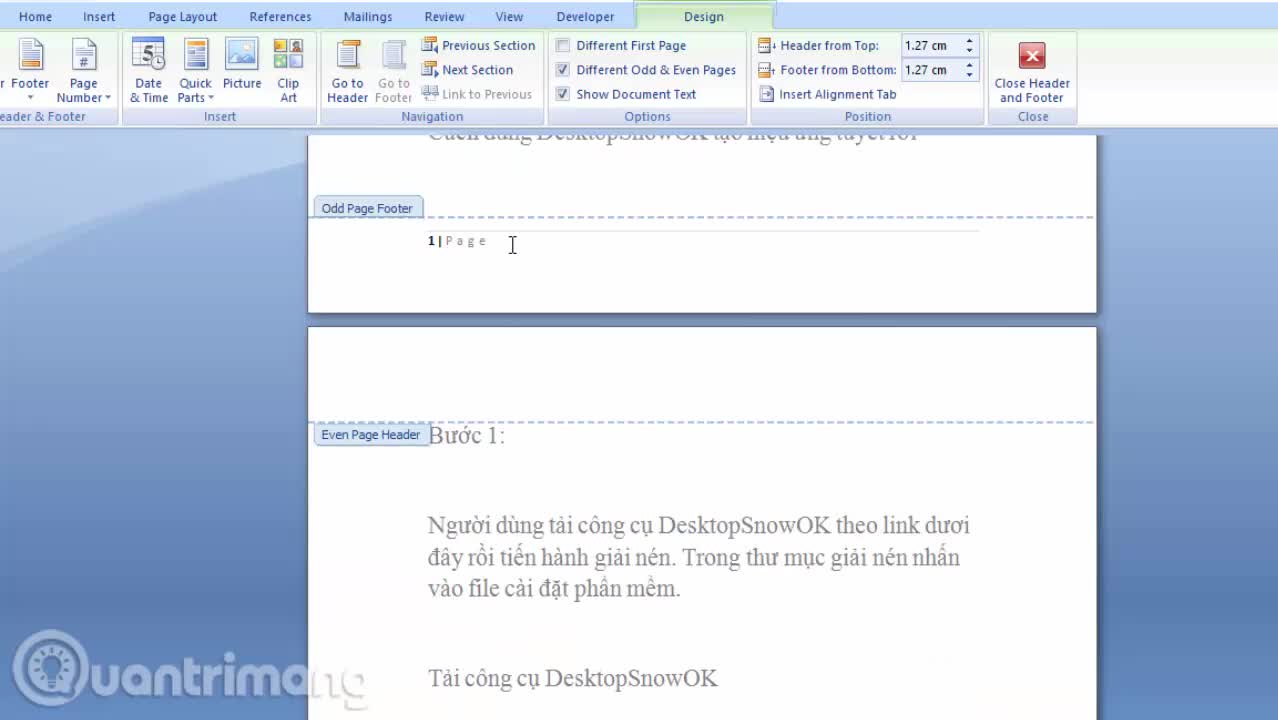Open the Insert tab
This screenshot has width=1278, height=720.
[99, 16]
